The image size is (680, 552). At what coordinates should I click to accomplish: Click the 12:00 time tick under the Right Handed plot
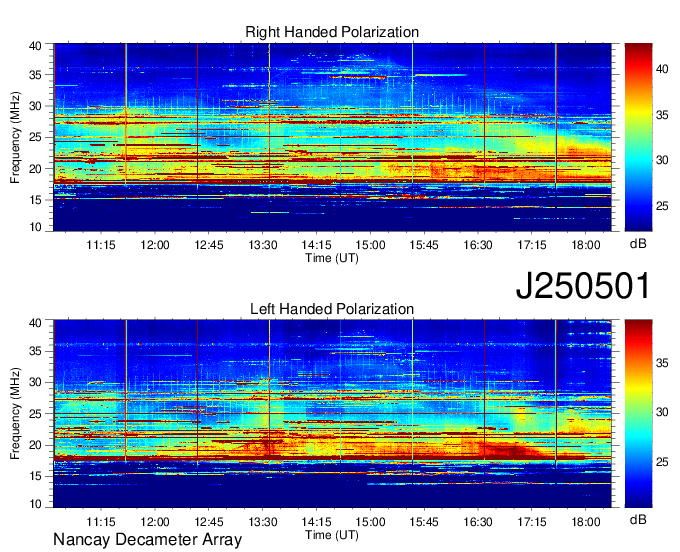[x=155, y=245]
